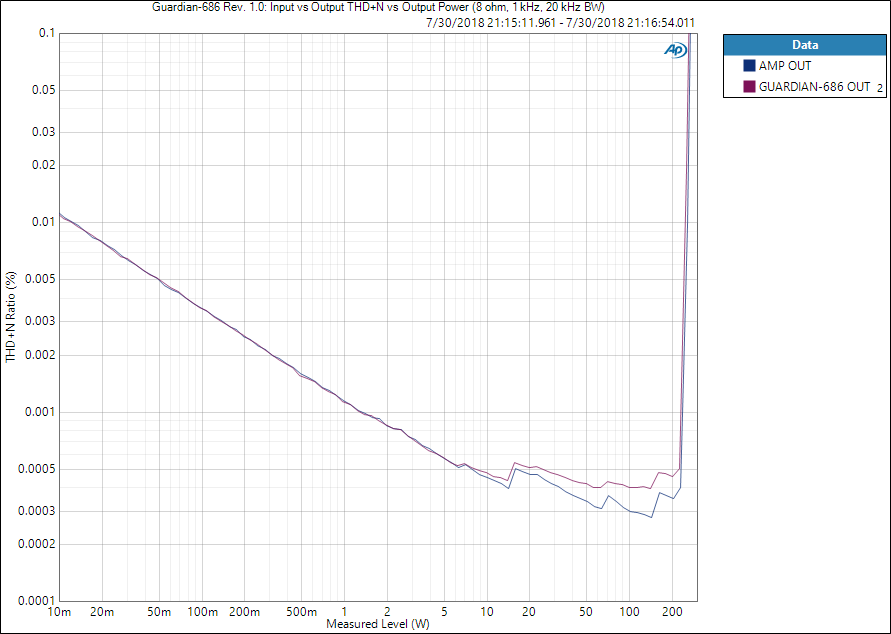The height and width of the screenshot is (634, 891).
Task: Click the 10m tick on the X axis
Action: point(60,612)
